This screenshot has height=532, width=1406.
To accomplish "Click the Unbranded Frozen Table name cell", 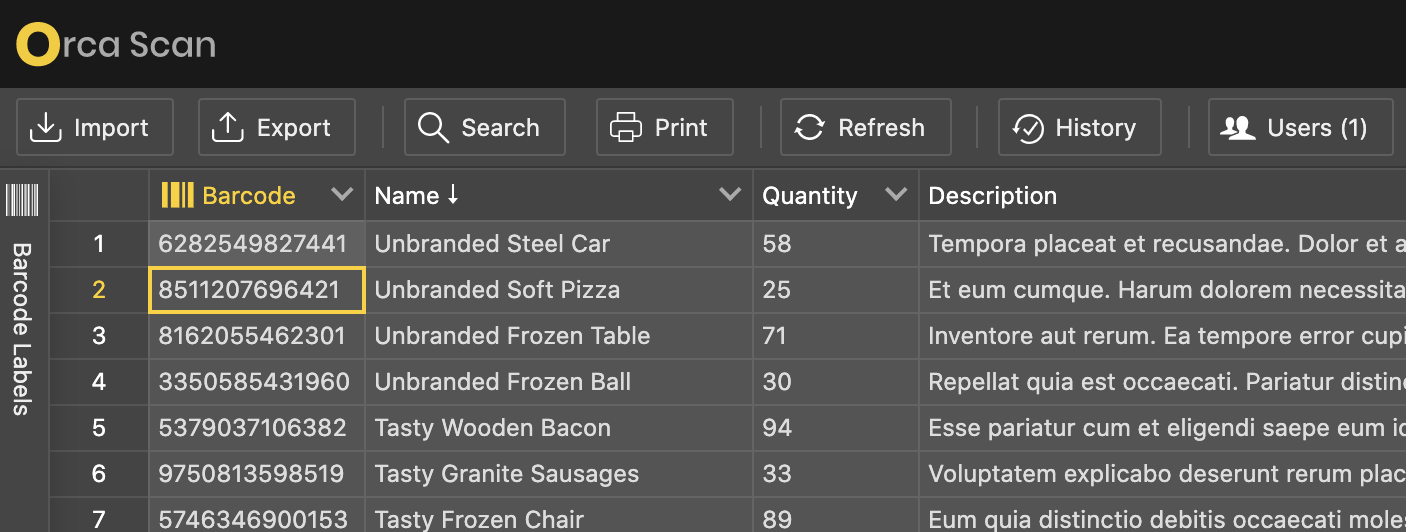I will pyautogui.click(x=512, y=336).
